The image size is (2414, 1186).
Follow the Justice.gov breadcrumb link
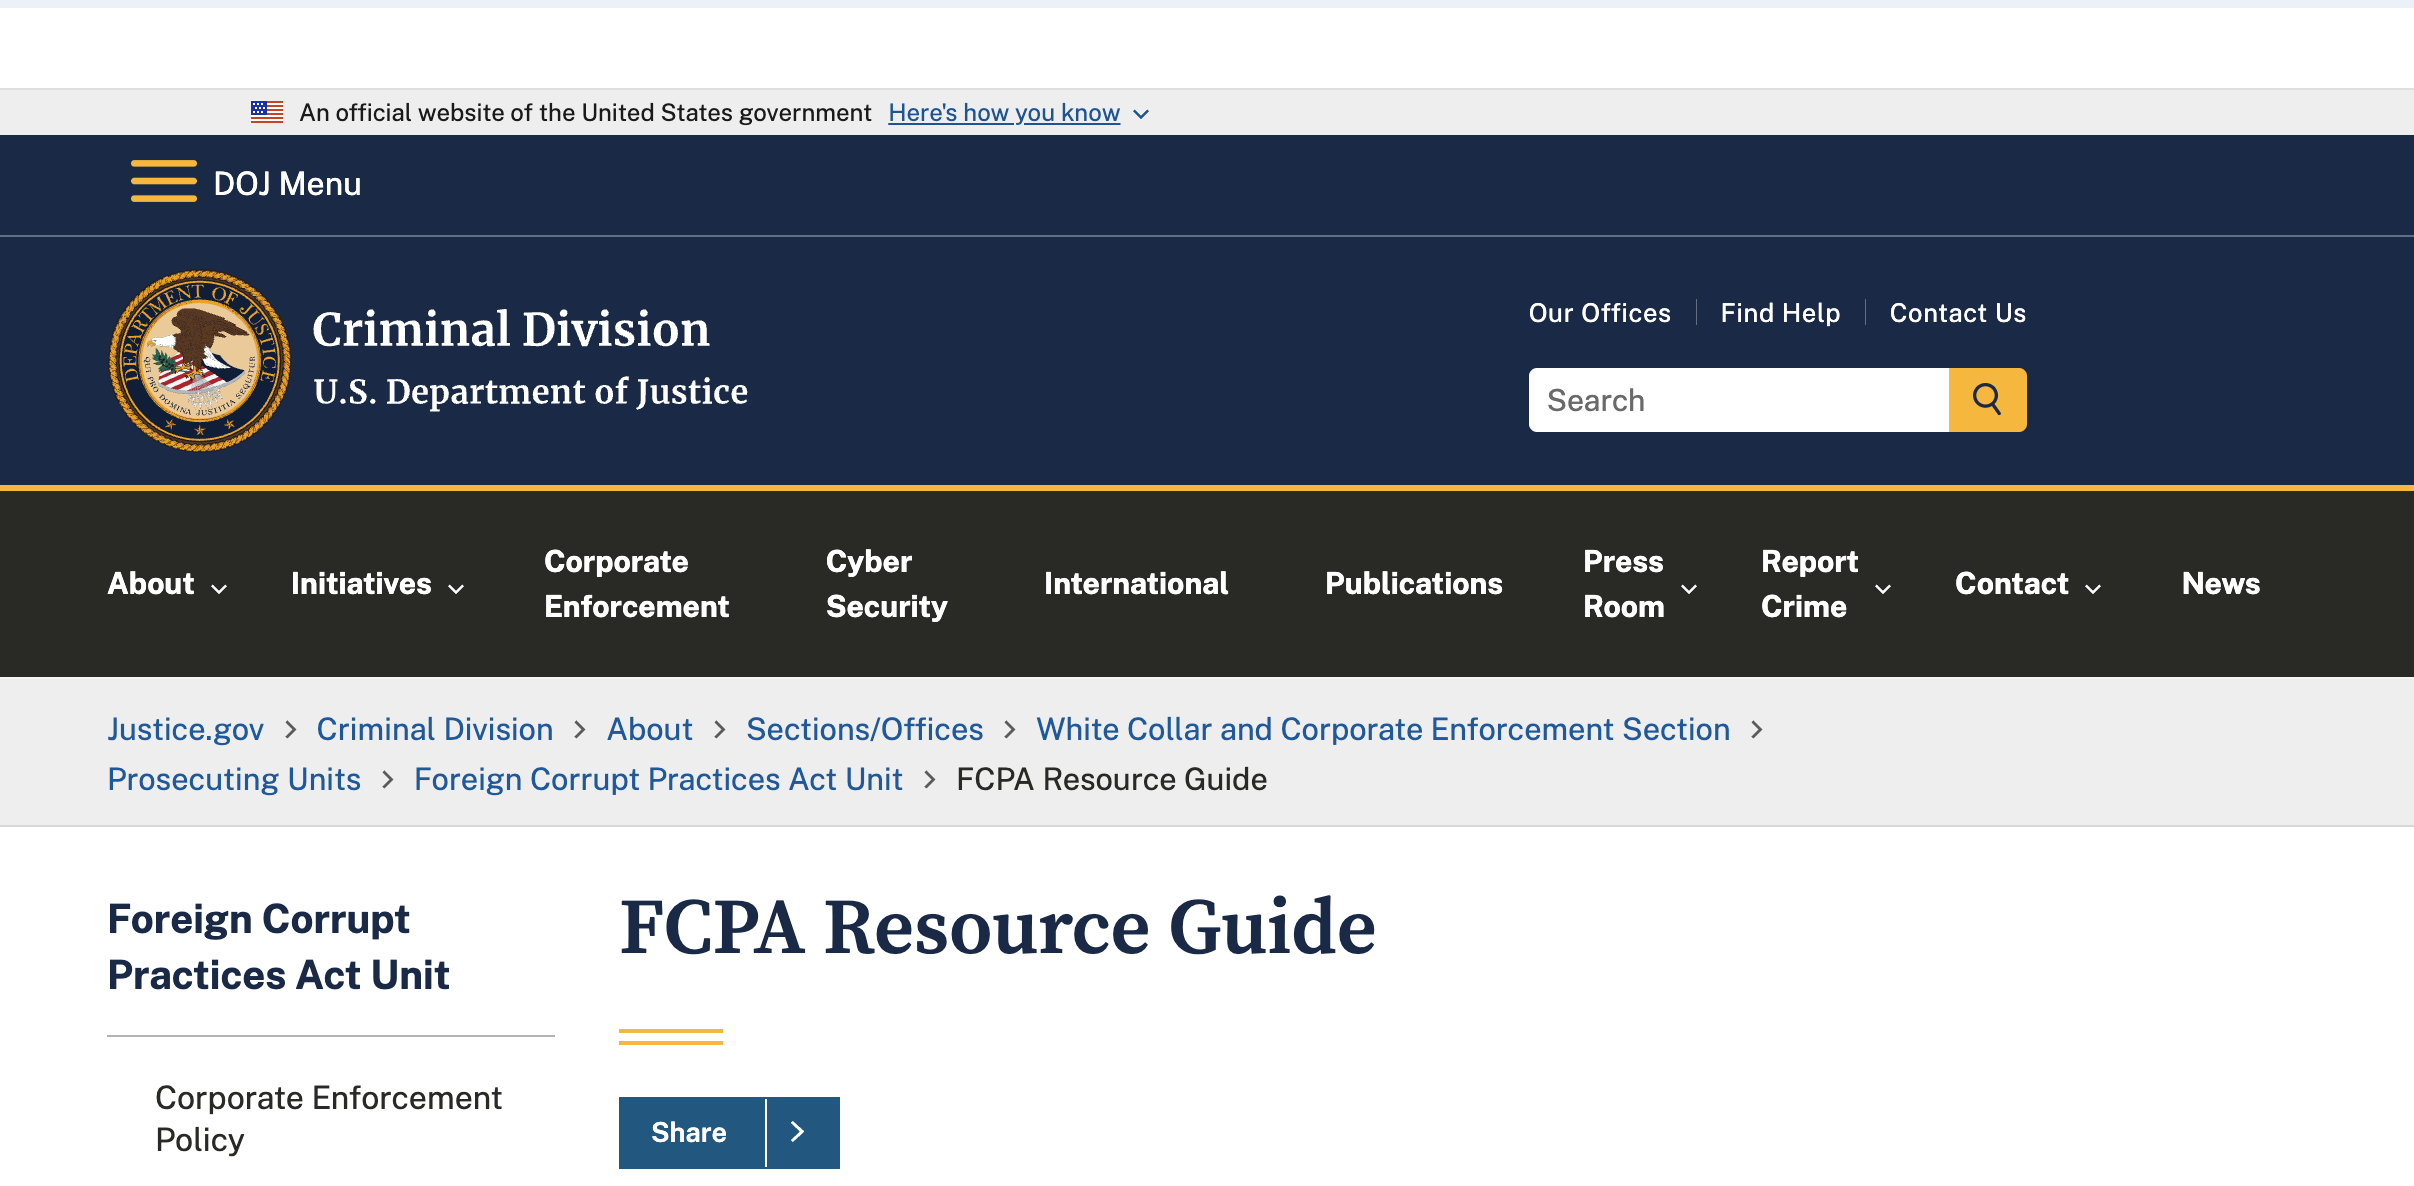(186, 729)
